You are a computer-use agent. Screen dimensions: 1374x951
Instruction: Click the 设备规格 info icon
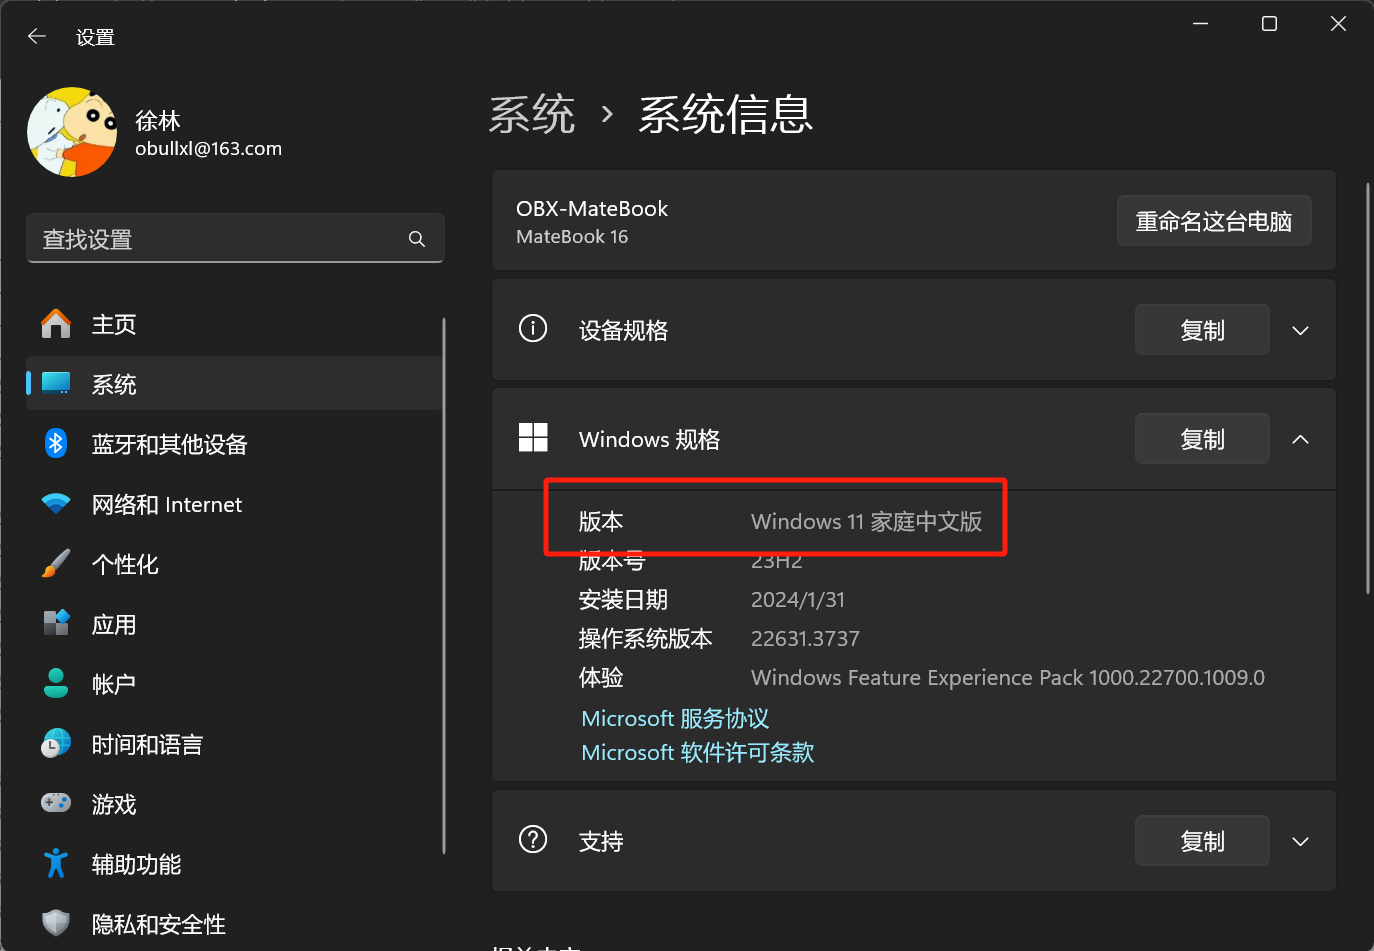coord(533,328)
